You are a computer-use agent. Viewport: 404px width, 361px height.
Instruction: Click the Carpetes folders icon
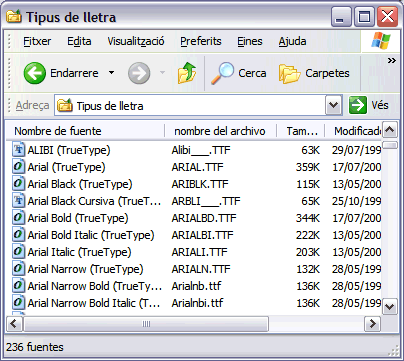(289, 73)
